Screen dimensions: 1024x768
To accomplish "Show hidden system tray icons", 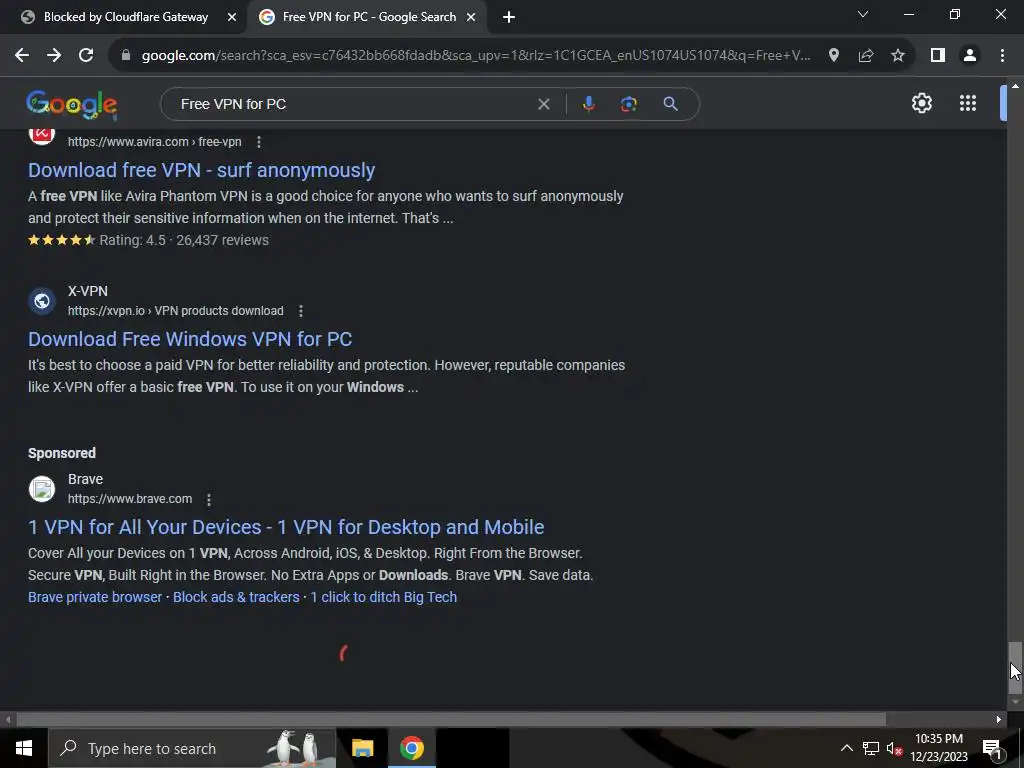I will [x=846, y=748].
